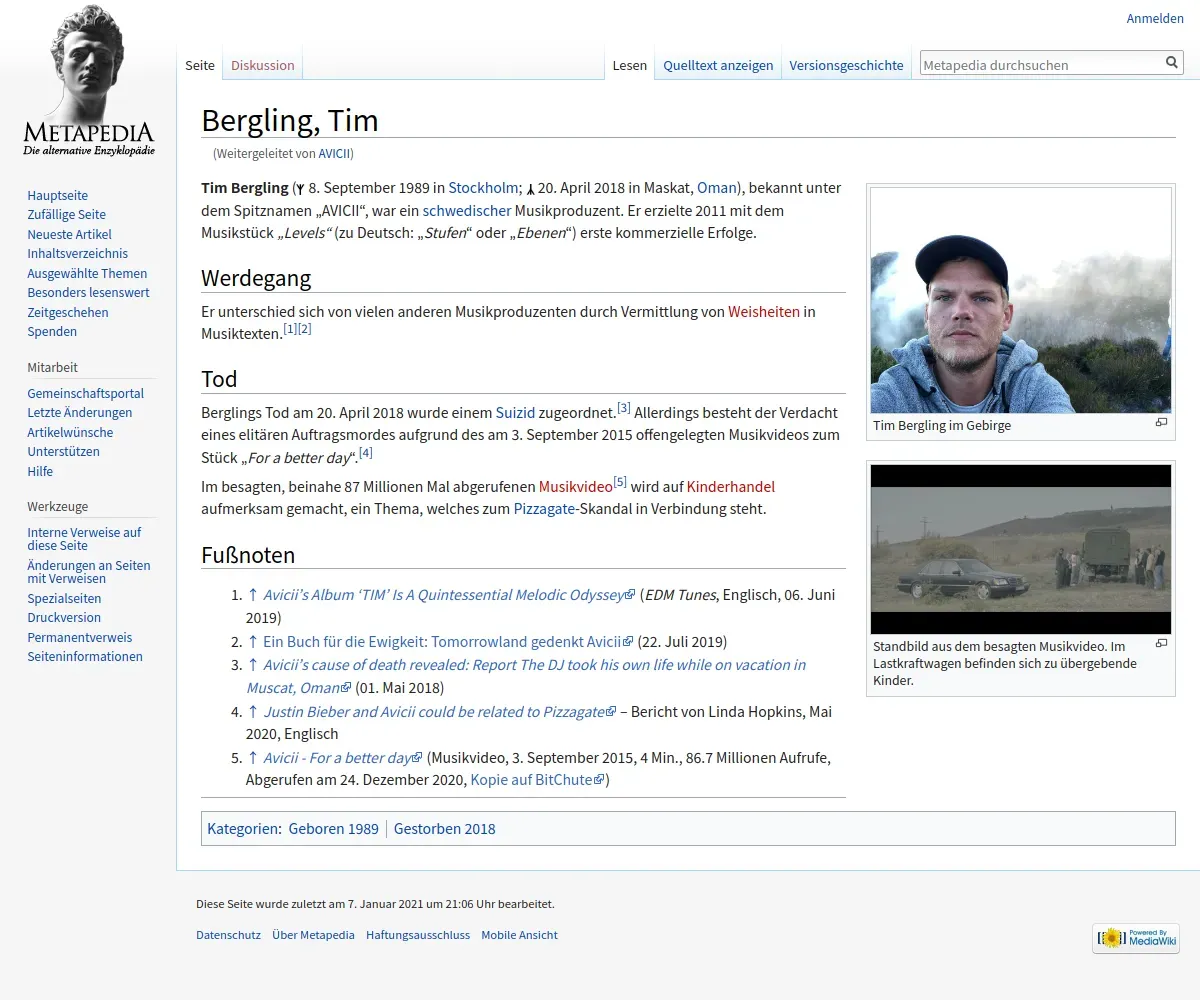Jump back via footnote 3 up arrow
1200x1000 pixels.
coord(253,665)
